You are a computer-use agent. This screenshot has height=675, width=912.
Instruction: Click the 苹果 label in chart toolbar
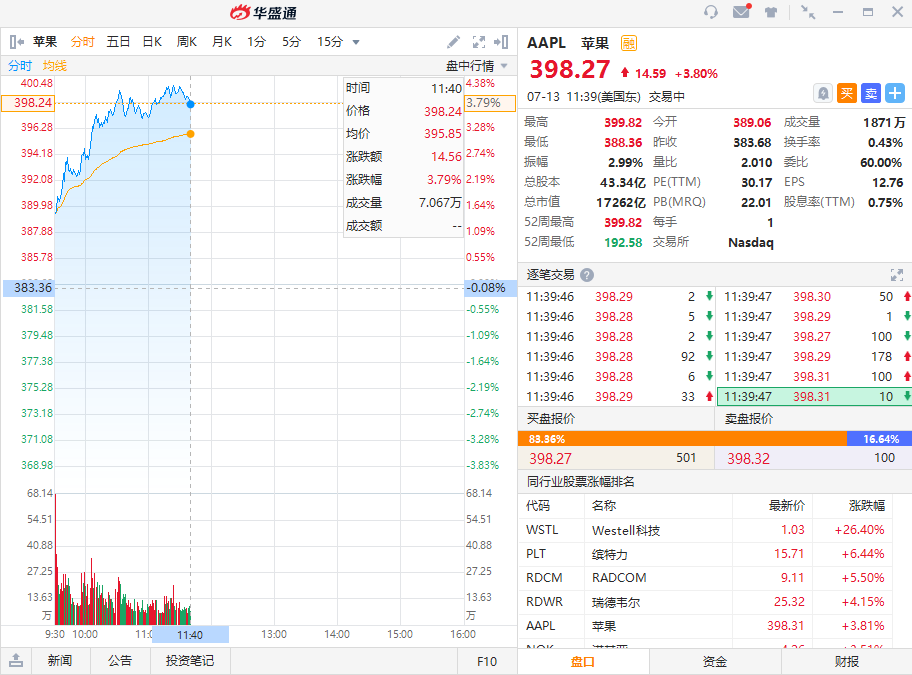[45, 42]
